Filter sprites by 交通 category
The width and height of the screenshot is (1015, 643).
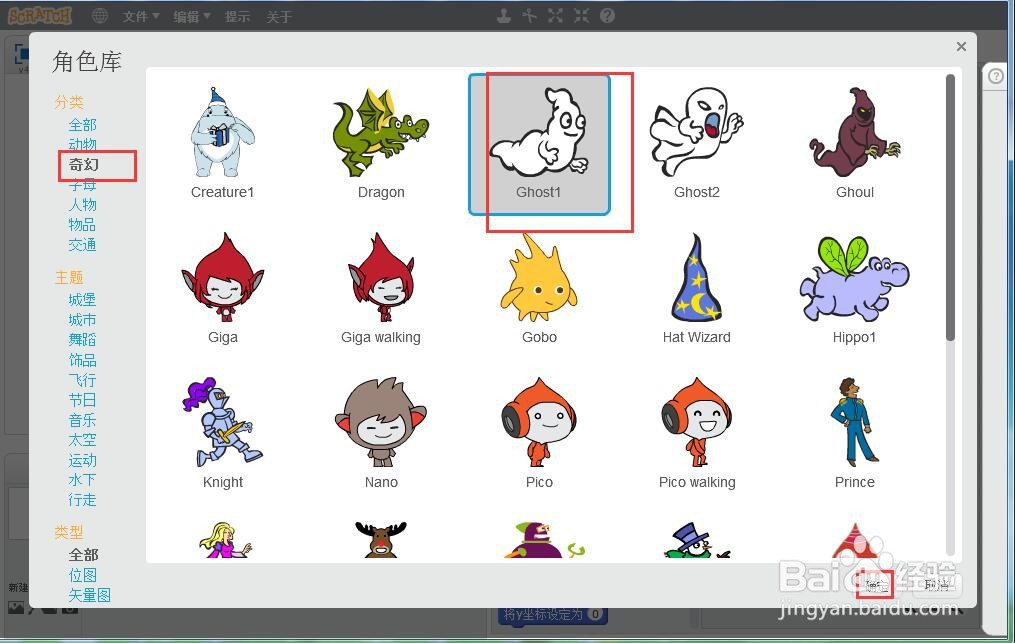coord(82,245)
